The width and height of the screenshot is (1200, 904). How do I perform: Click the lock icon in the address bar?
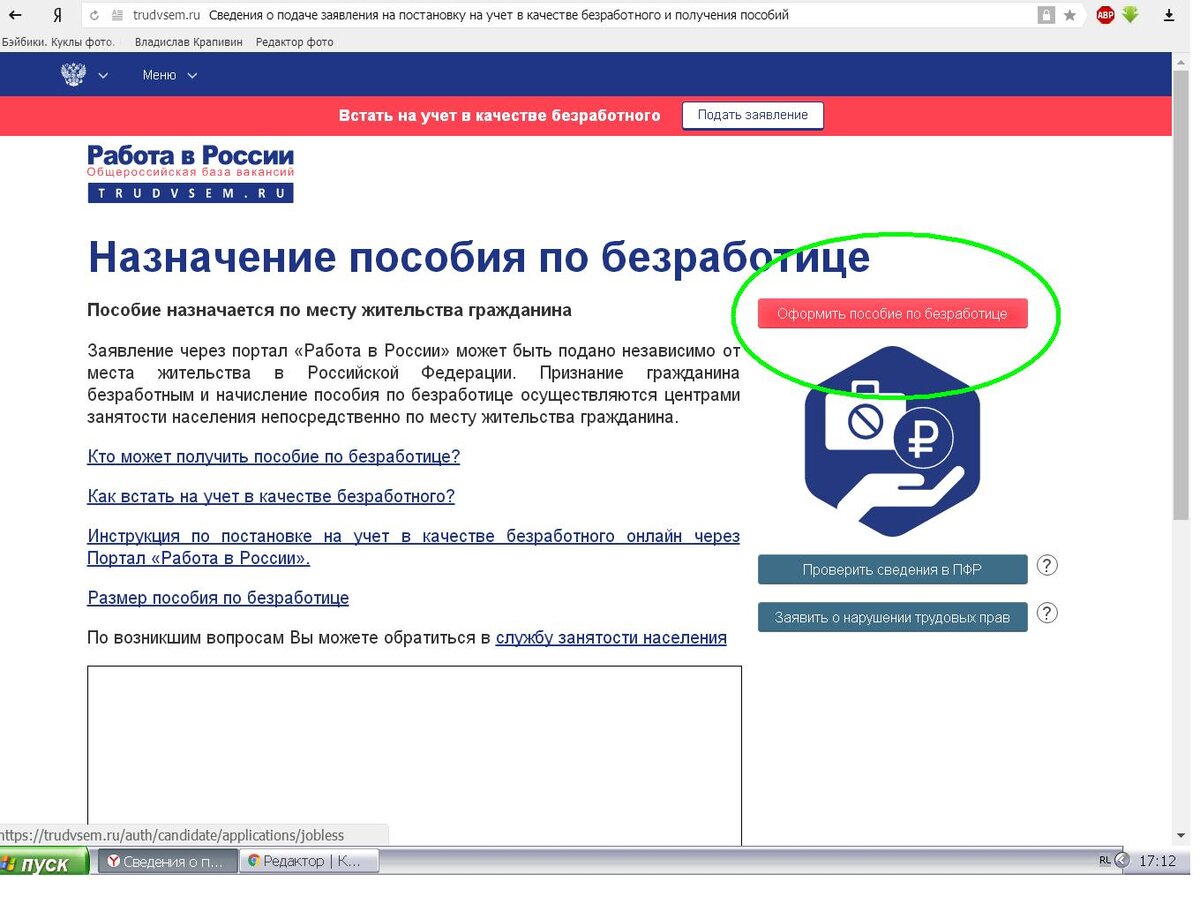(x=1046, y=15)
